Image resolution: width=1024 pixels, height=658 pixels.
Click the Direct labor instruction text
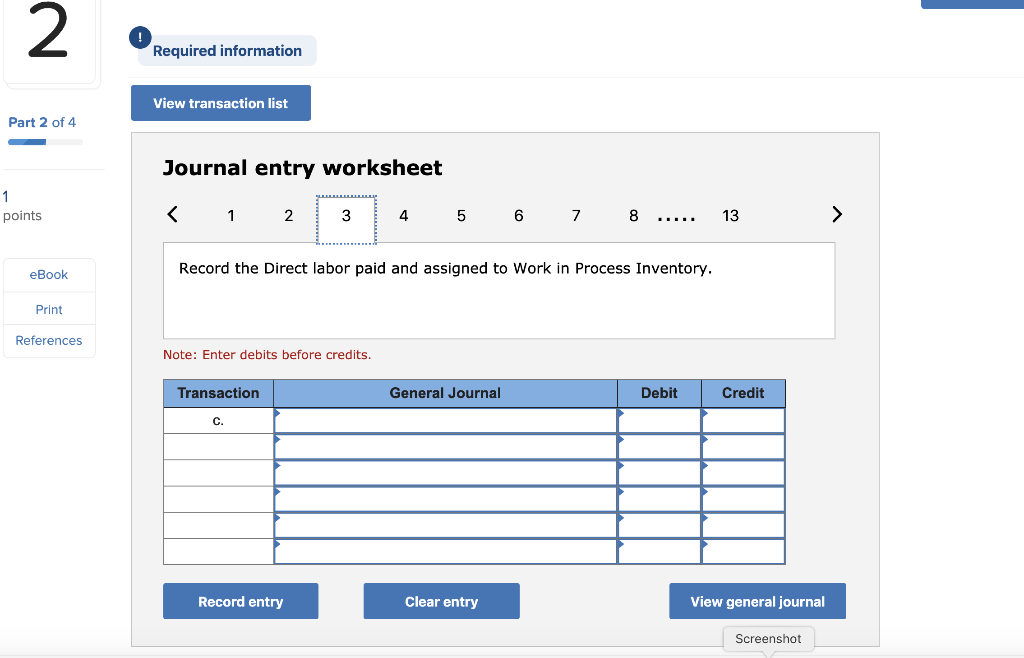pos(445,268)
